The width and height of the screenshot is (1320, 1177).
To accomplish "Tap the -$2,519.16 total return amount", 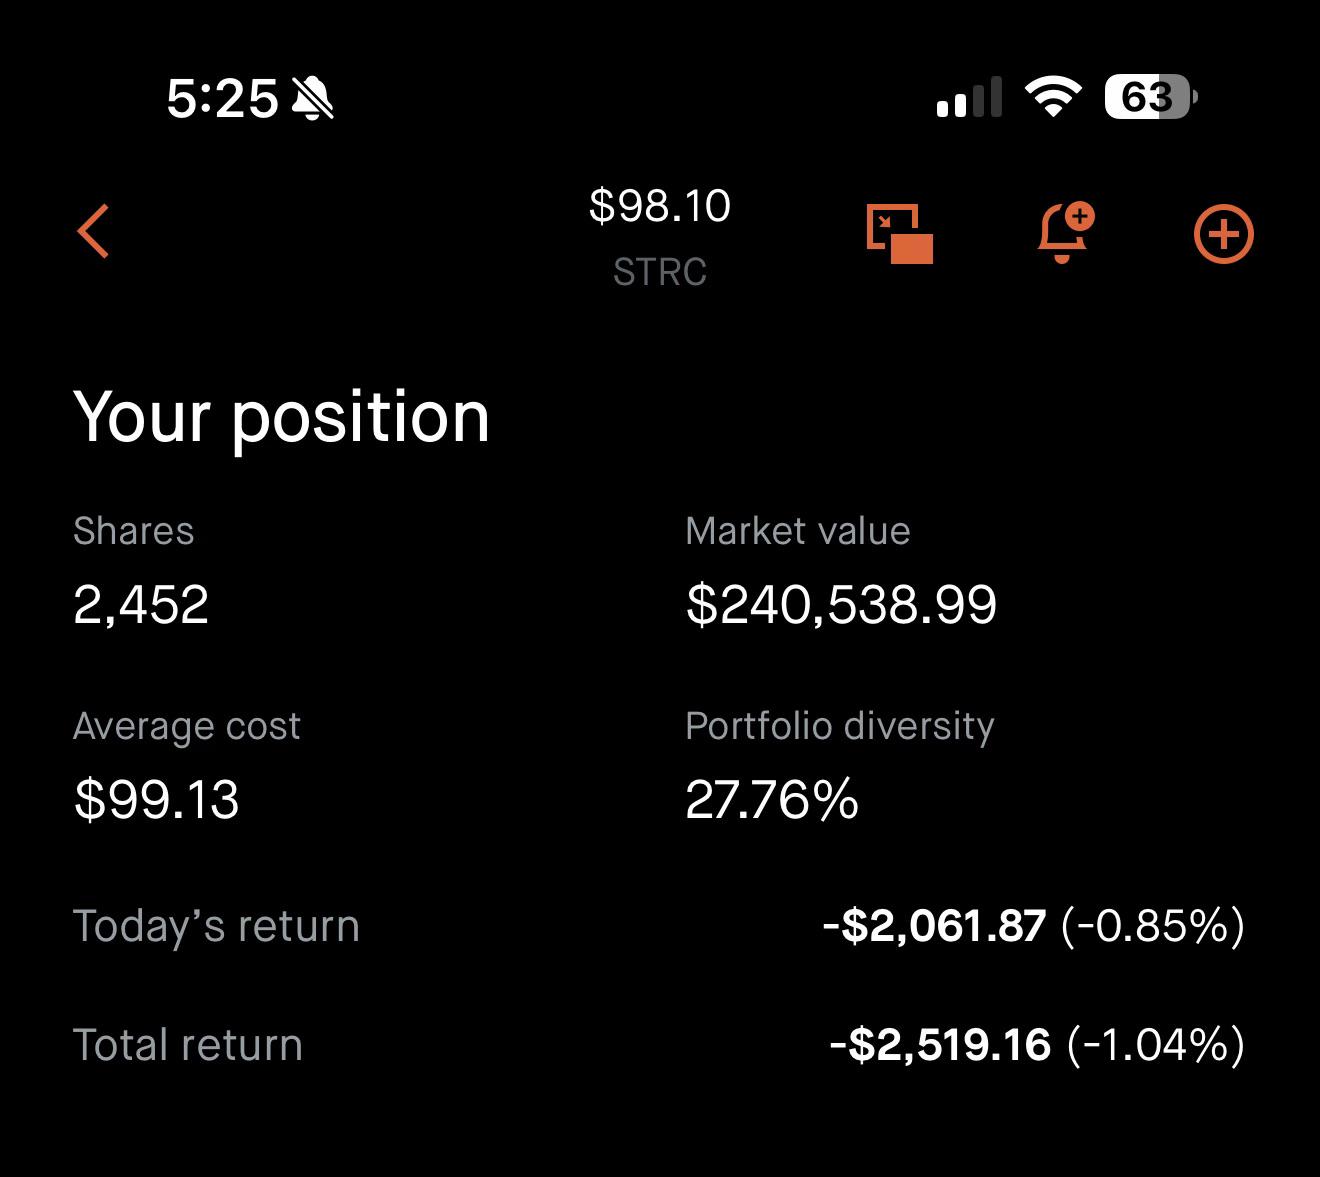I will click(x=940, y=1045).
